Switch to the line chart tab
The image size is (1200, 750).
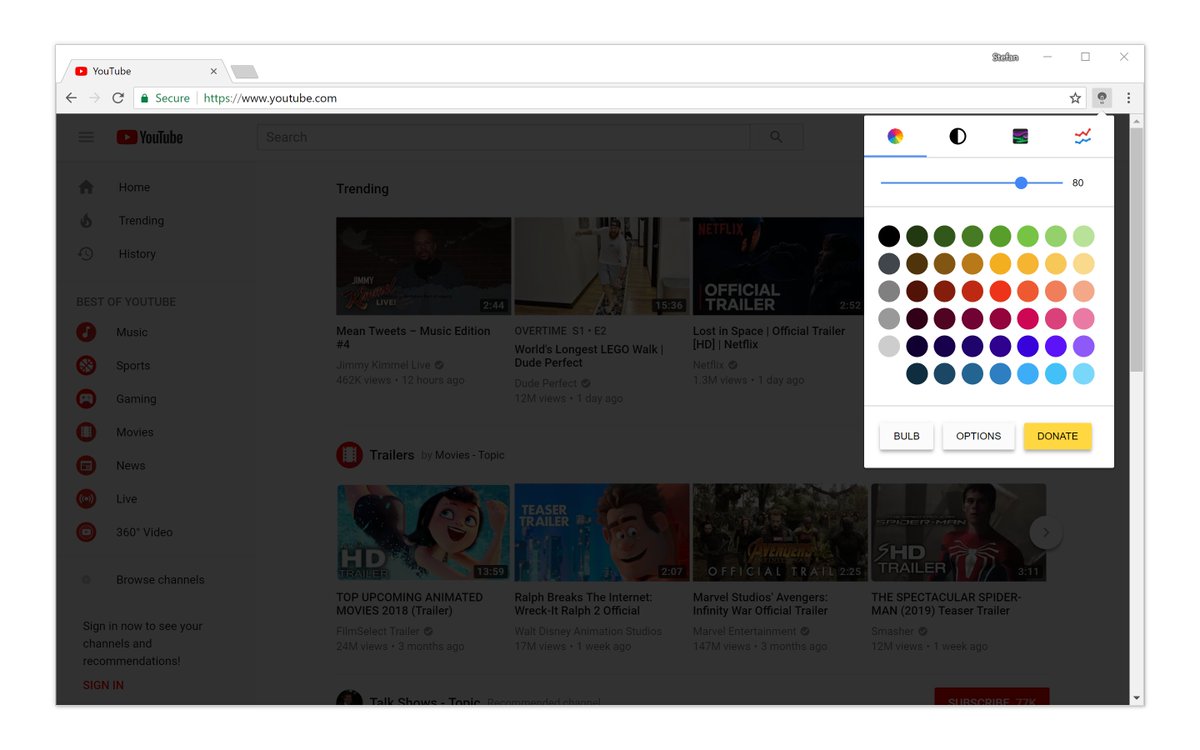tap(1083, 137)
